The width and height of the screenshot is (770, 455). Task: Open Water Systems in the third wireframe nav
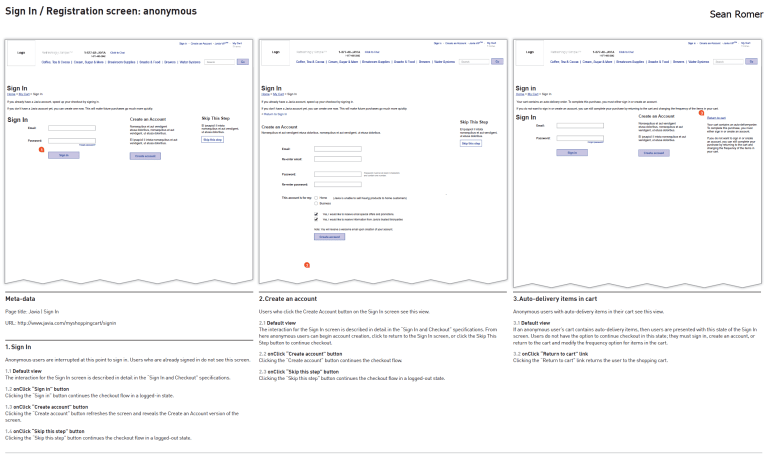[x=695, y=62]
